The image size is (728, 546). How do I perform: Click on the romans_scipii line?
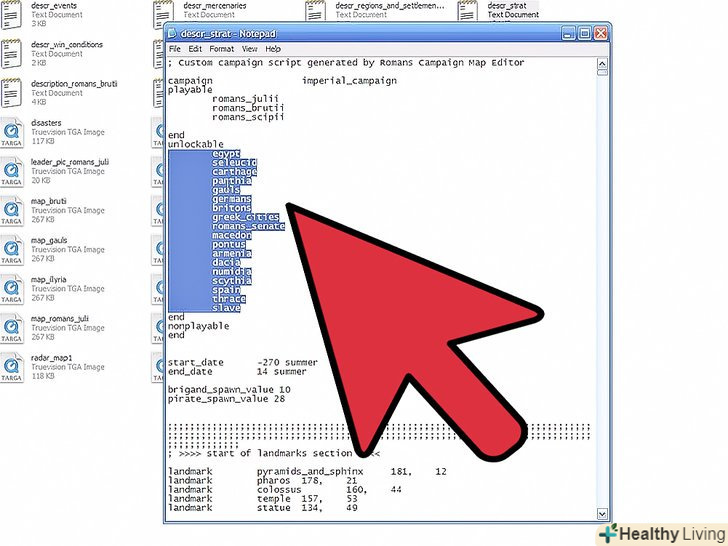pos(248,117)
